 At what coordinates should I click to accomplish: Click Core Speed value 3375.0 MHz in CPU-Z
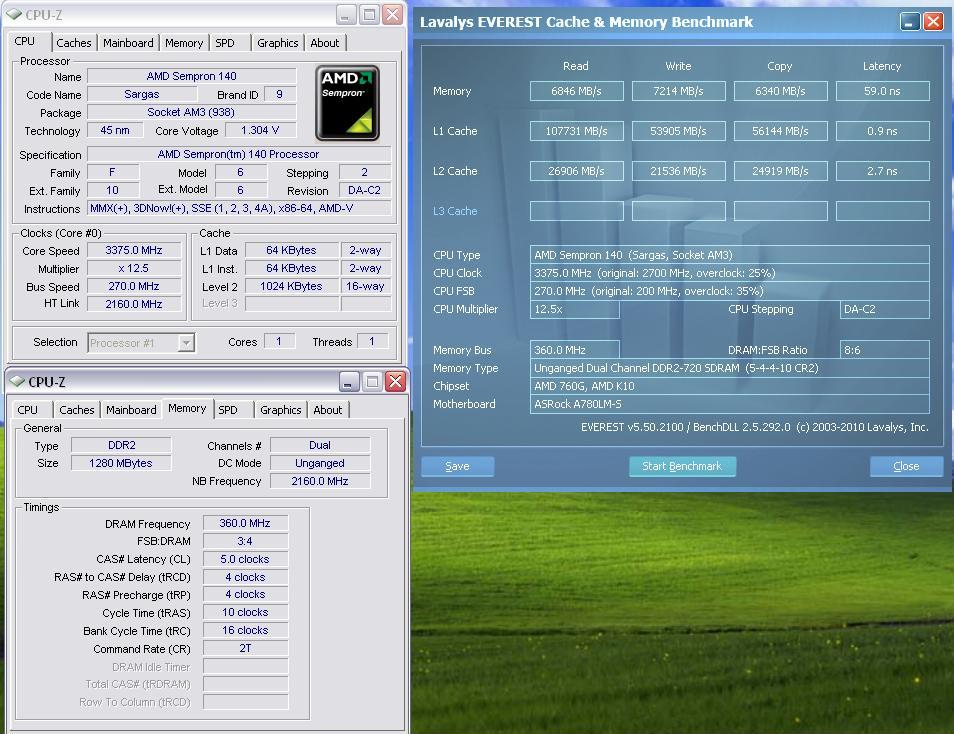[134, 250]
